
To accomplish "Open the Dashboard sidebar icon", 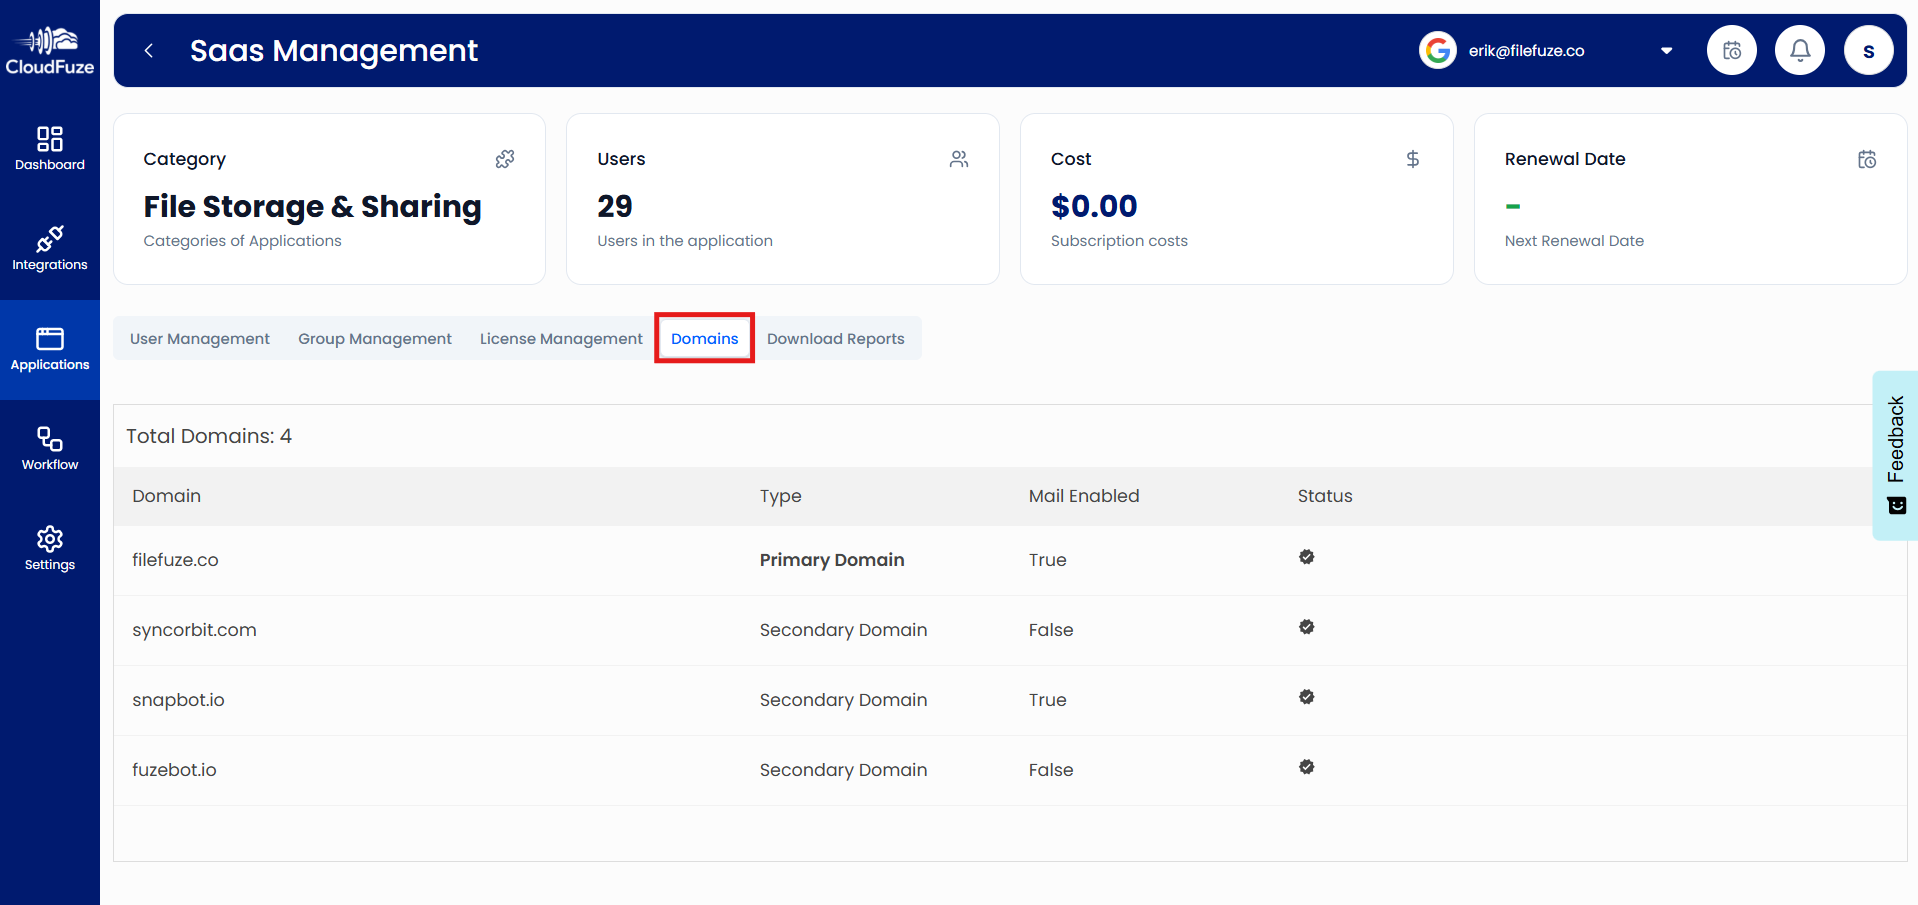I will point(50,149).
